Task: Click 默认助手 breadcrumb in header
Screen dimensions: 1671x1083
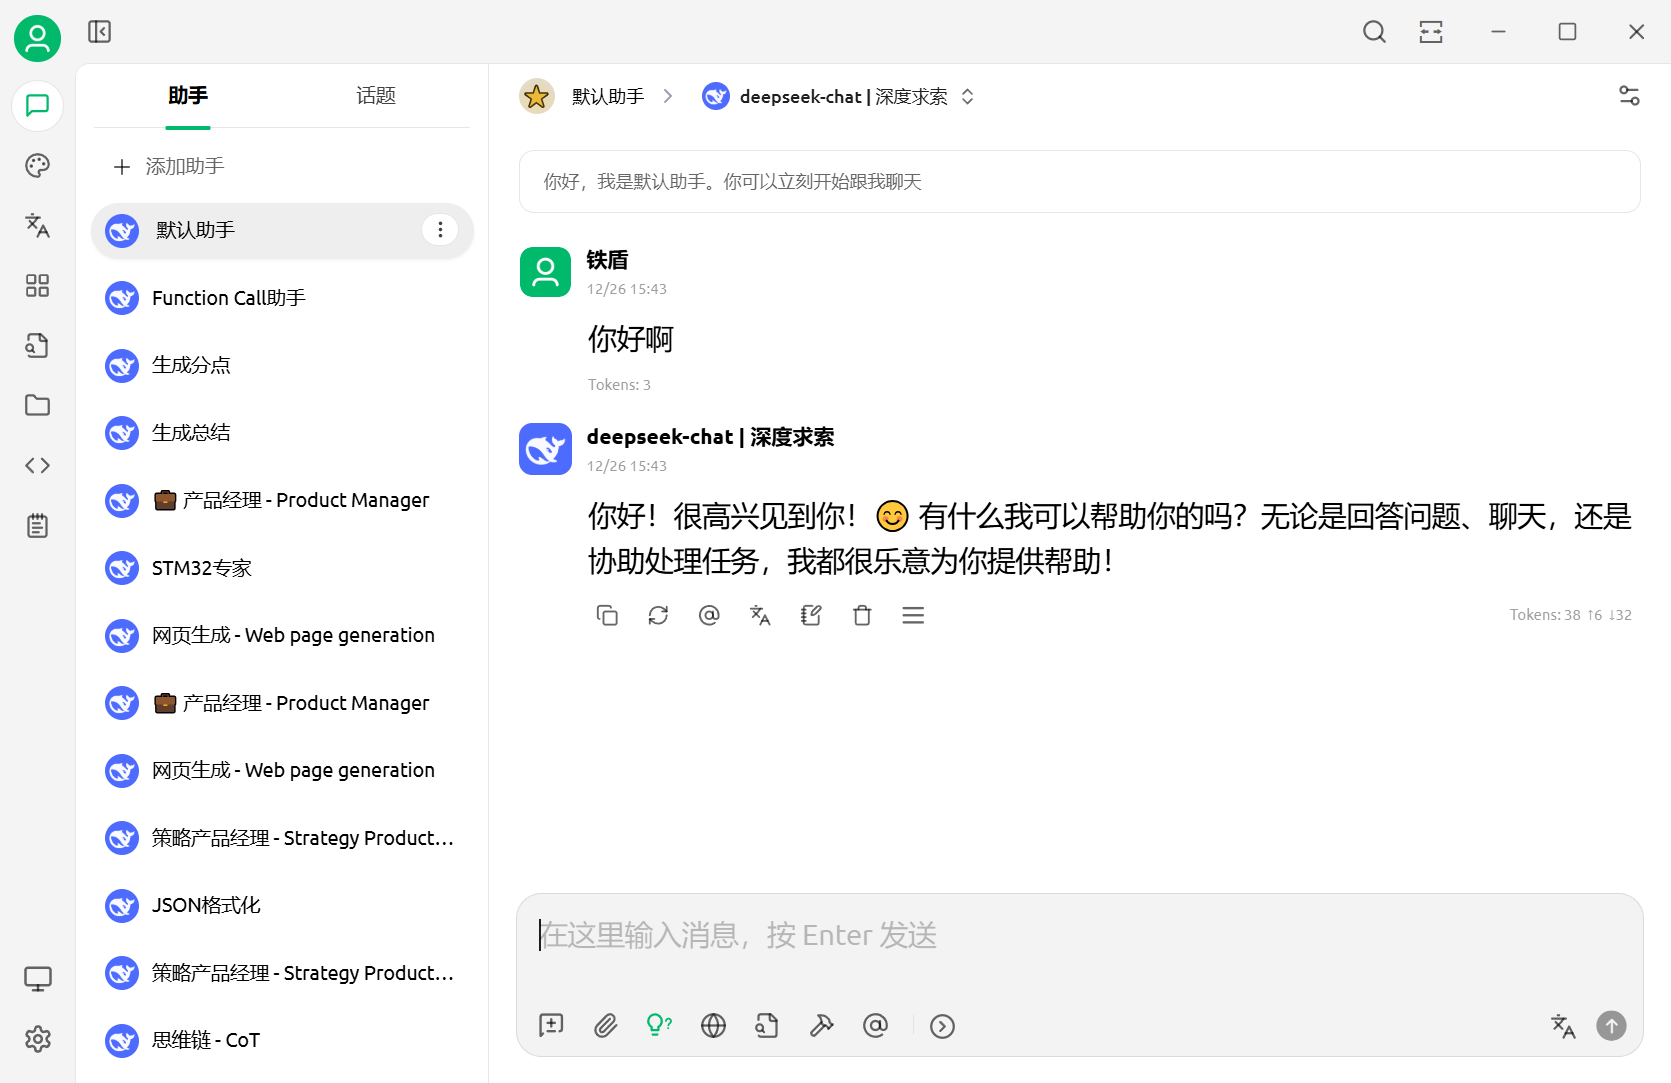Action: point(608,97)
